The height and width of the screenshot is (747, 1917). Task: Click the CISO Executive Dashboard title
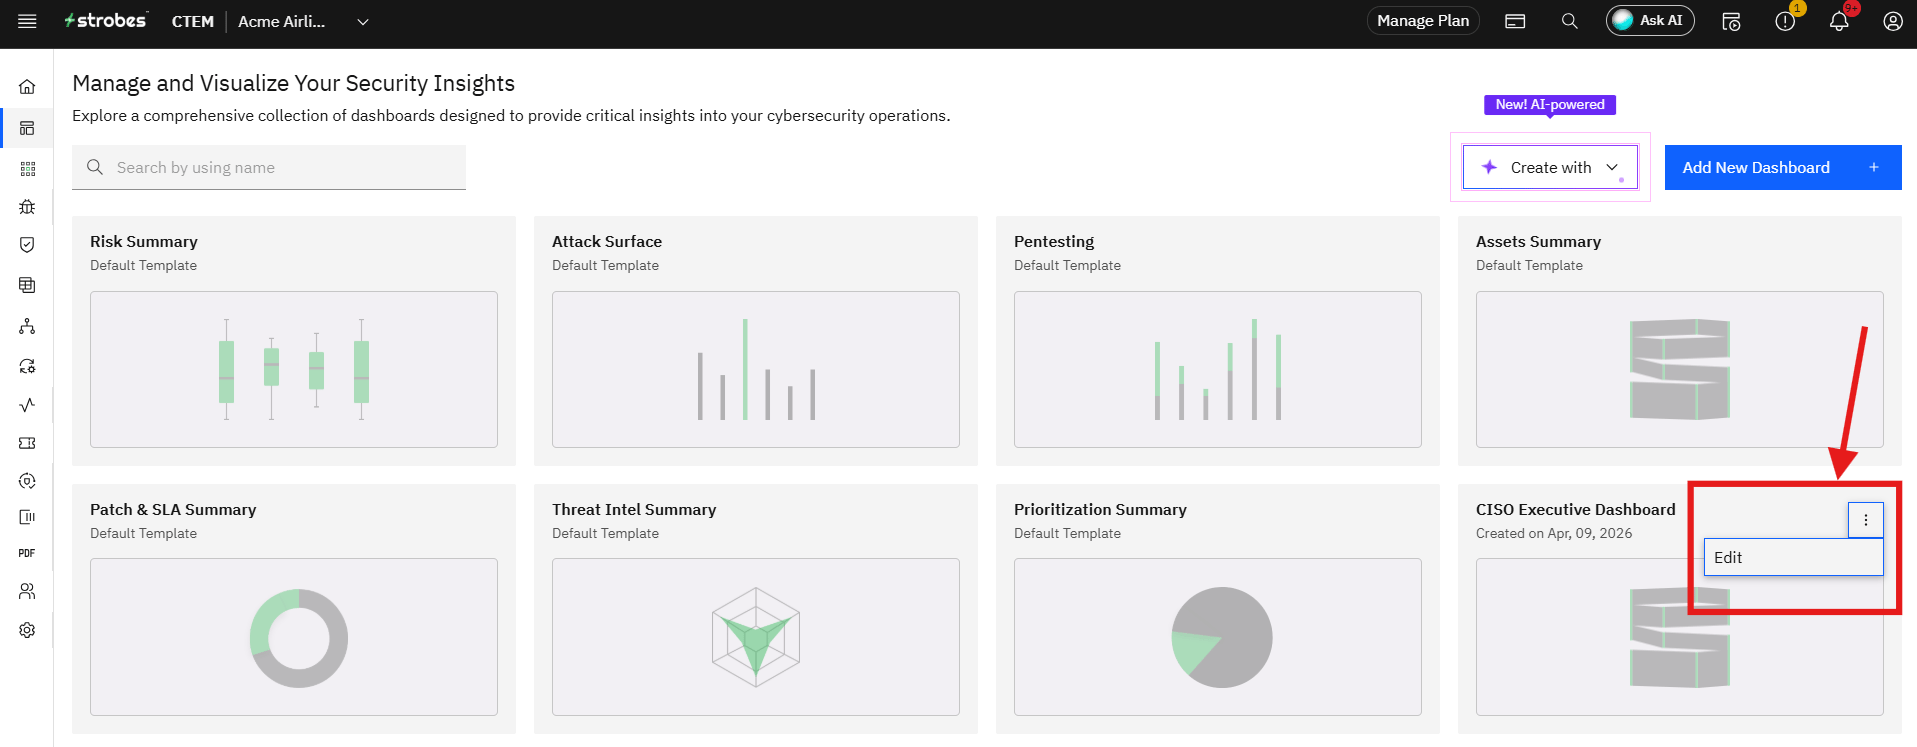1576,510
